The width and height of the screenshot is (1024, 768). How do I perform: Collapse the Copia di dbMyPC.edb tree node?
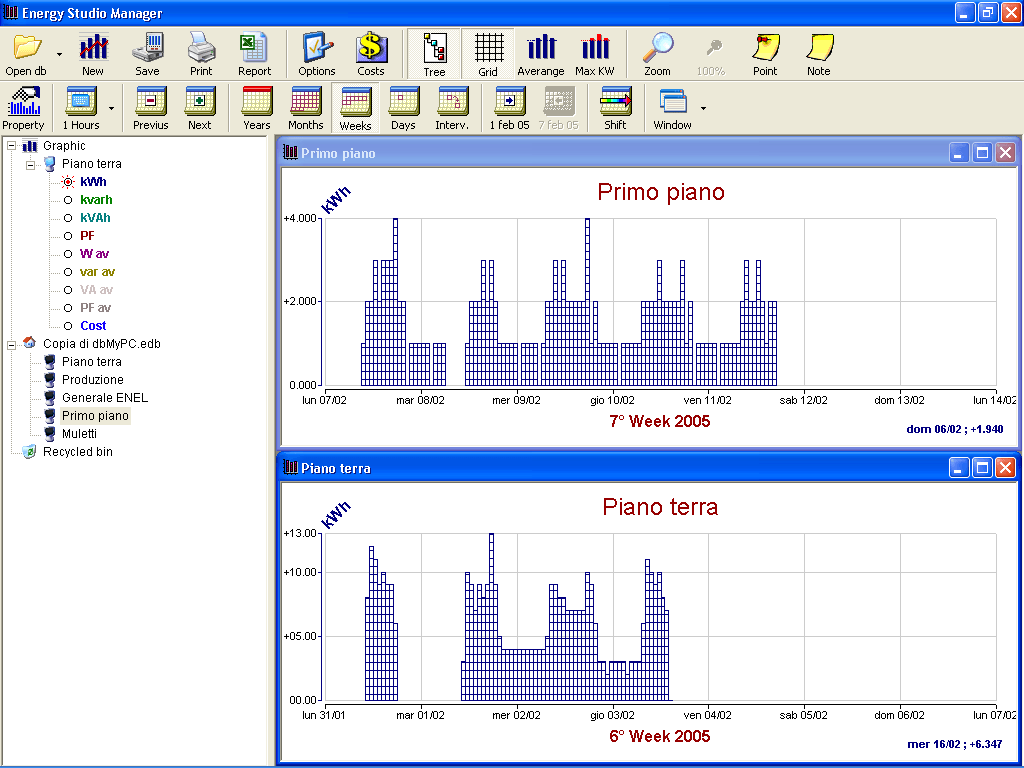11,344
